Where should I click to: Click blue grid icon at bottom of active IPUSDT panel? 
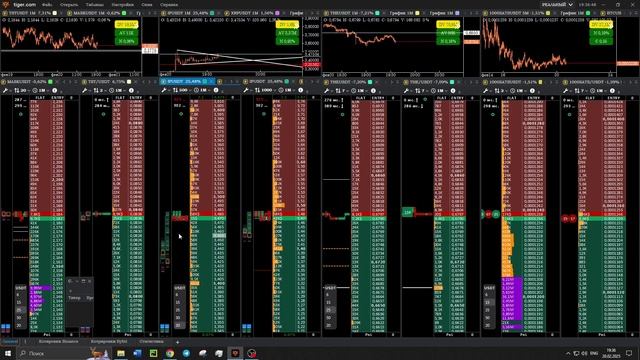(164, 327)
